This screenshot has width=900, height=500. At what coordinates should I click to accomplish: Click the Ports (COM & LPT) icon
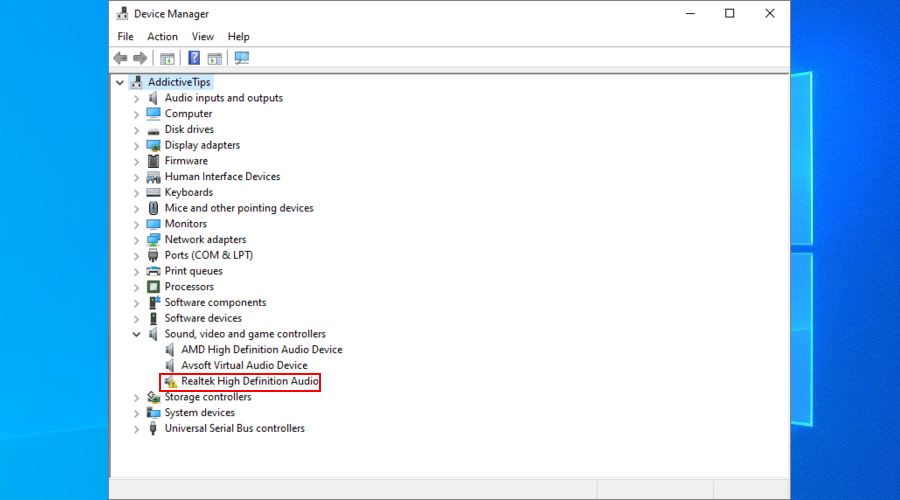click(153, 255)
